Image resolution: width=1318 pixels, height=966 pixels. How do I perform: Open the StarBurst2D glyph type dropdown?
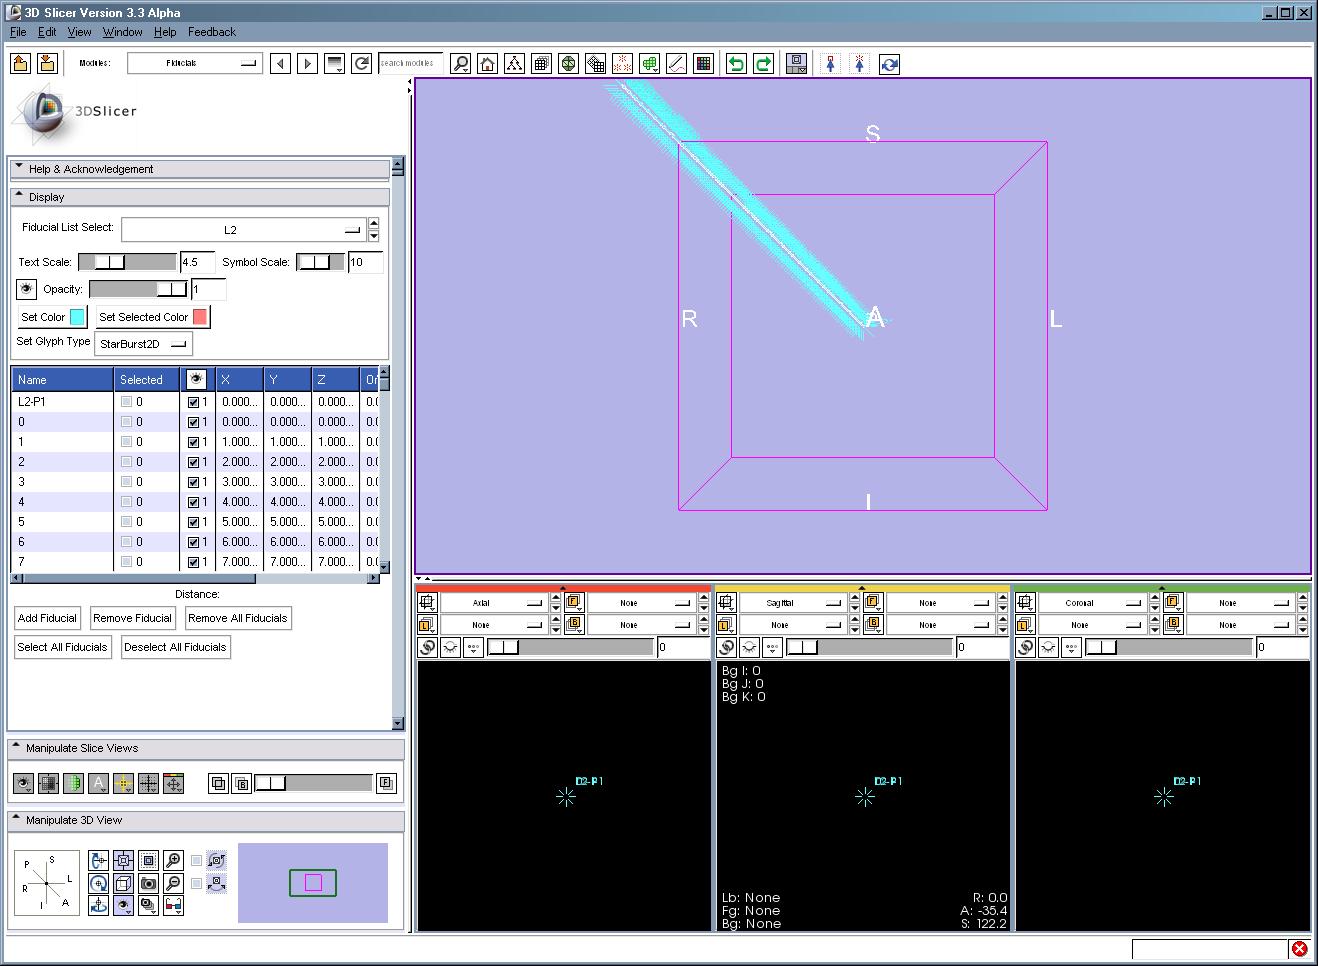(143, 344)
